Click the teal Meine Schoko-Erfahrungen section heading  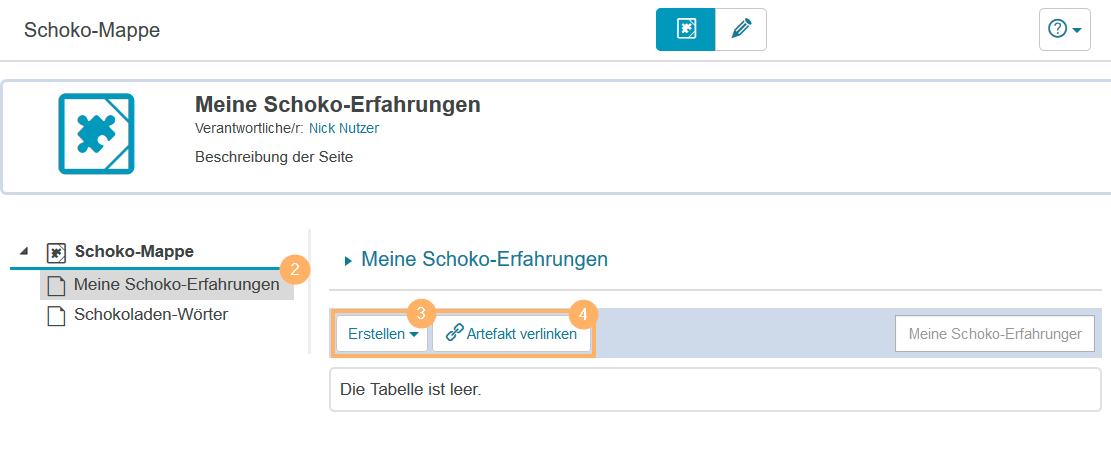[x=484, y=259]
